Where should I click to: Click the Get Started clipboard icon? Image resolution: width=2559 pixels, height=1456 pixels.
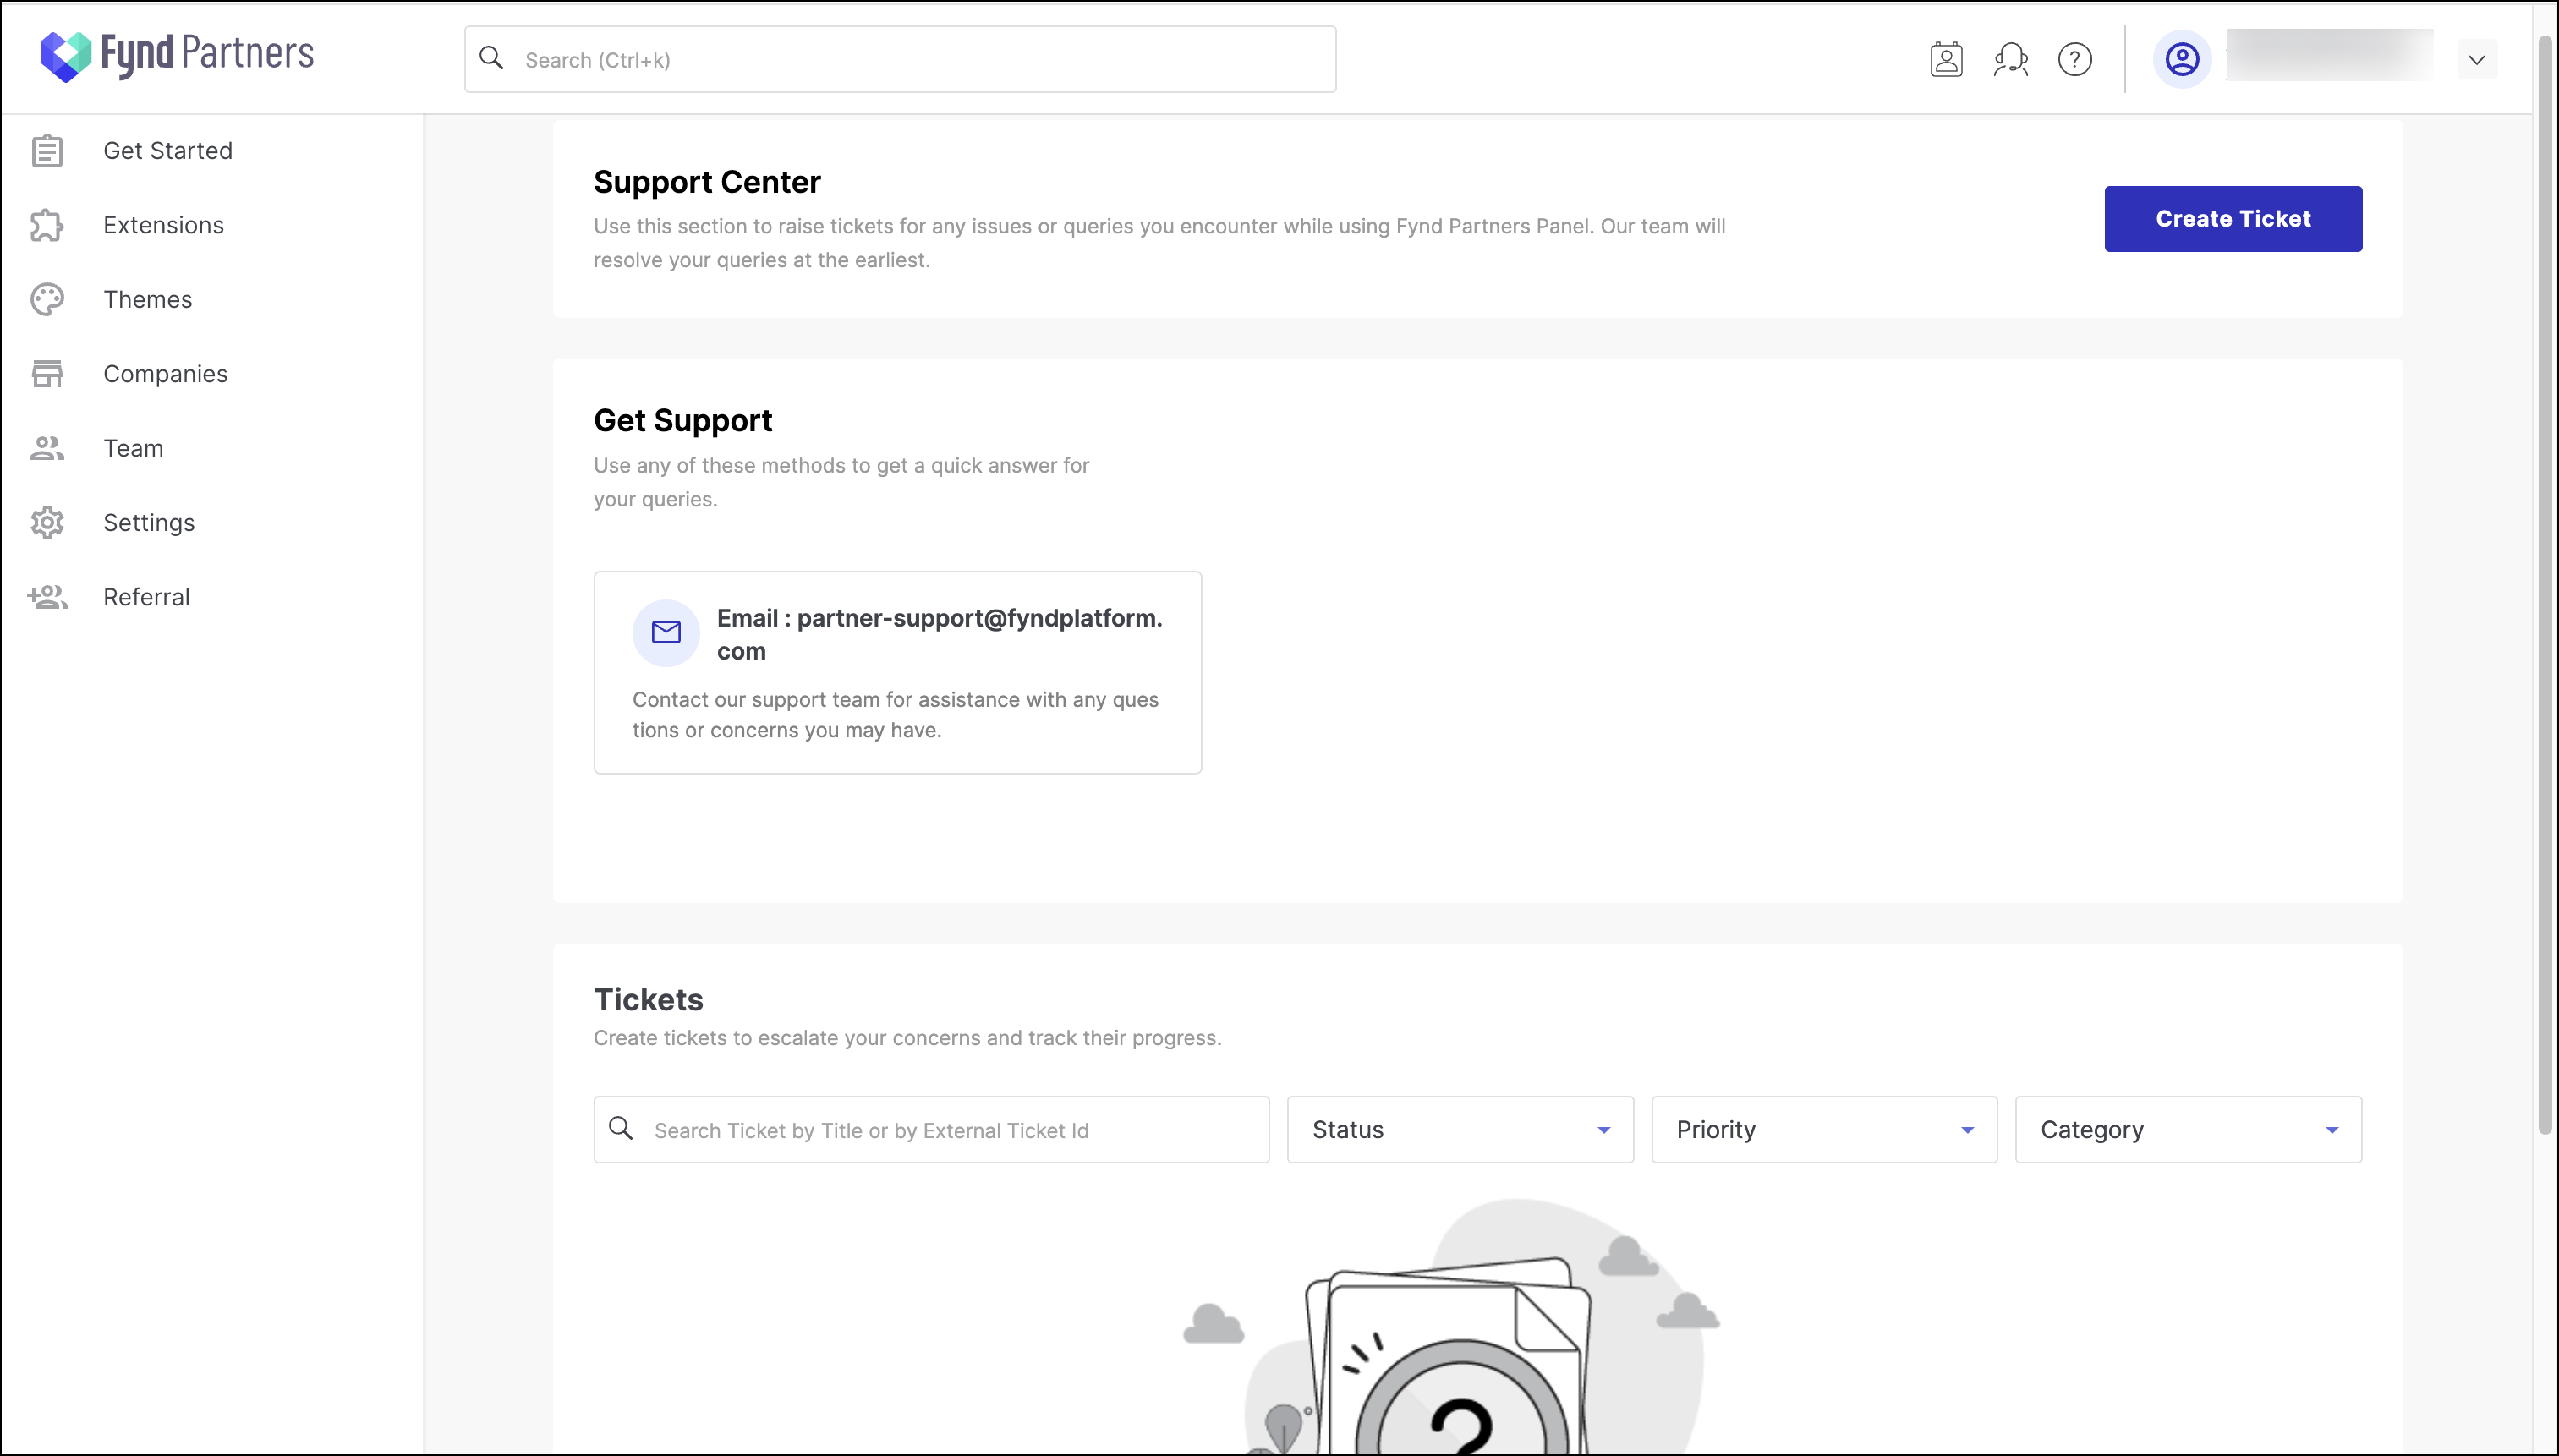coord(47,151)
